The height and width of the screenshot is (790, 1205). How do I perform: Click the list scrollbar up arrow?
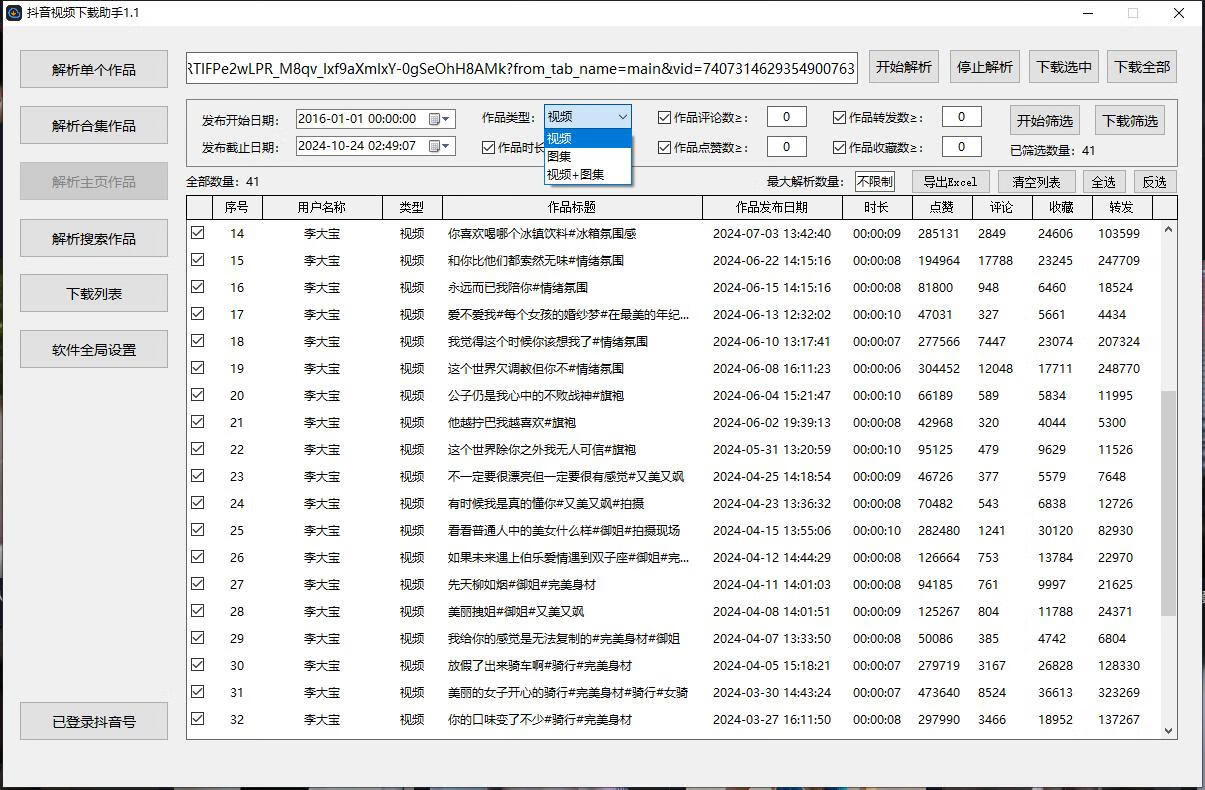point(1168,231)
